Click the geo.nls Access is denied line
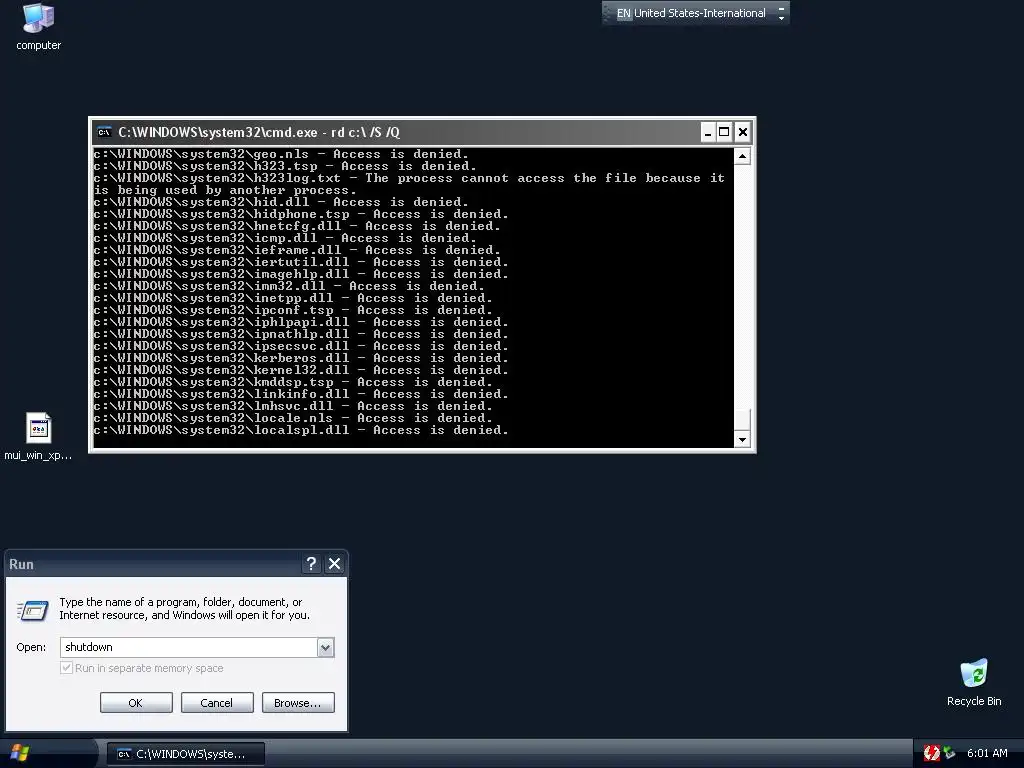1024x768 pixels. tap(281, 154)
